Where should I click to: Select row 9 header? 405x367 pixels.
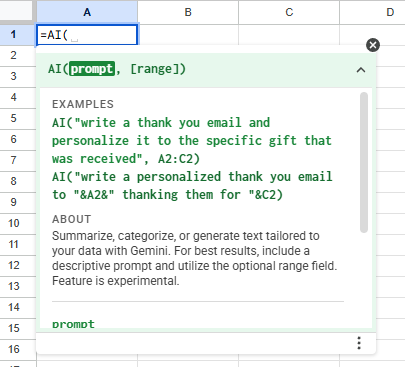(13, 202)
